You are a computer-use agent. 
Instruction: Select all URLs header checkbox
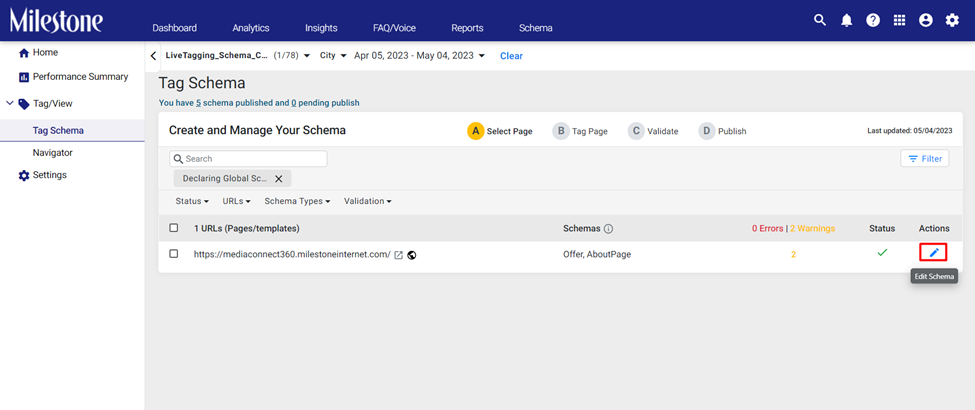click(173, 228)
